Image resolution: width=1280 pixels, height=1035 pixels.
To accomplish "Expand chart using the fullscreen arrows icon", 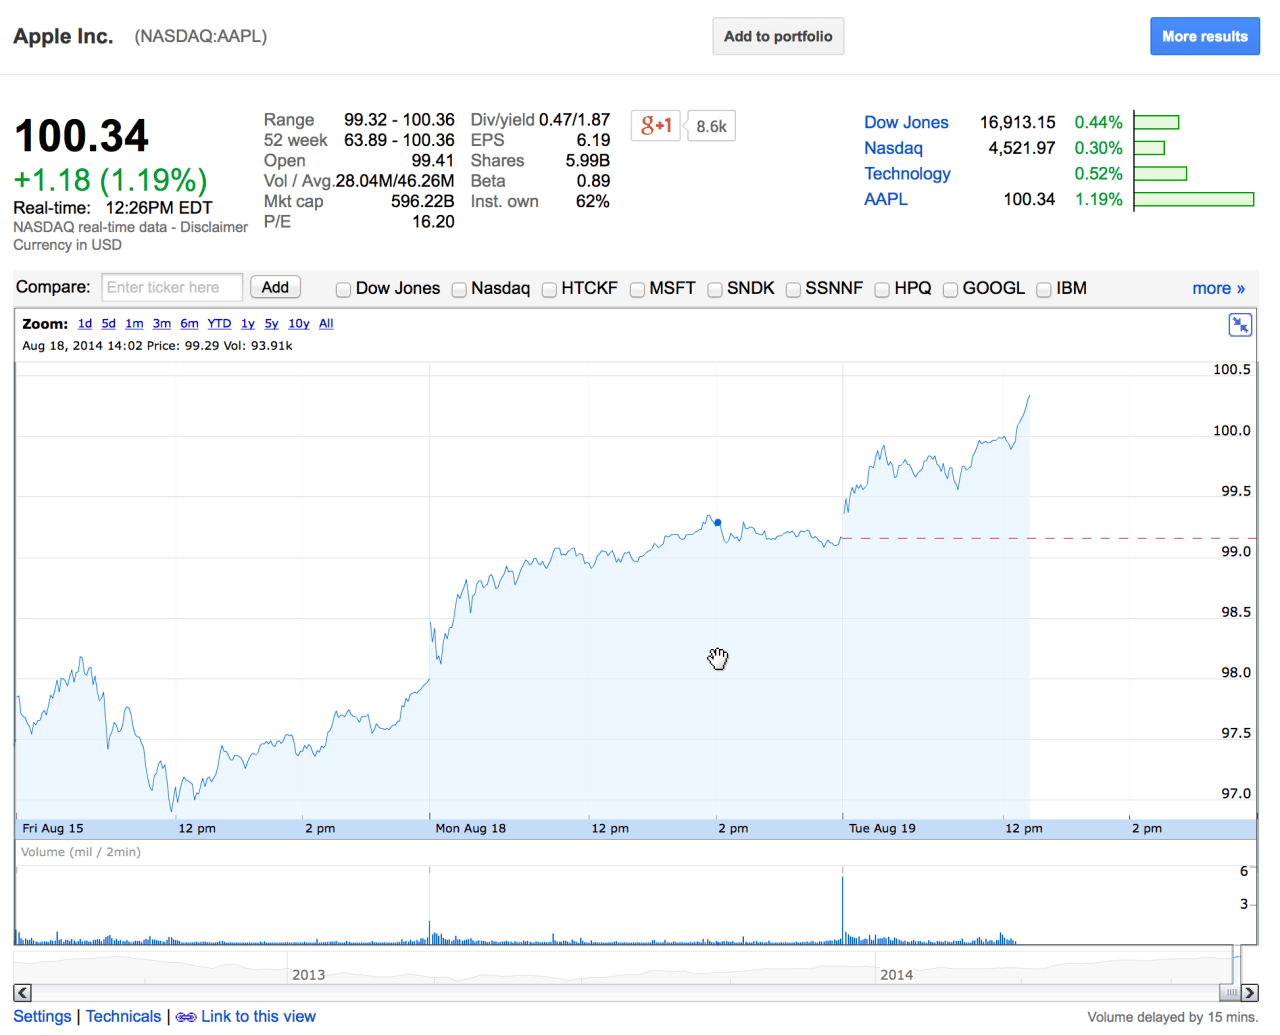I will pyautogui.click(x=1240, y=324).
